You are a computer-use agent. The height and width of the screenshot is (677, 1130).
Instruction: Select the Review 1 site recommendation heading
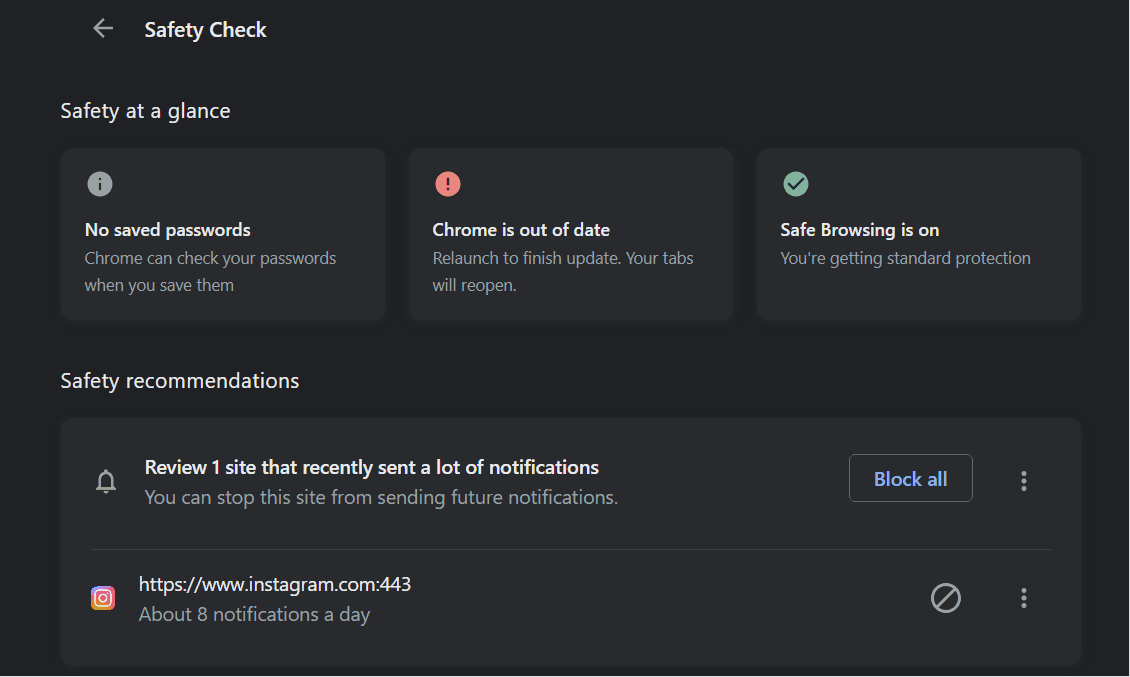point(372,466)
